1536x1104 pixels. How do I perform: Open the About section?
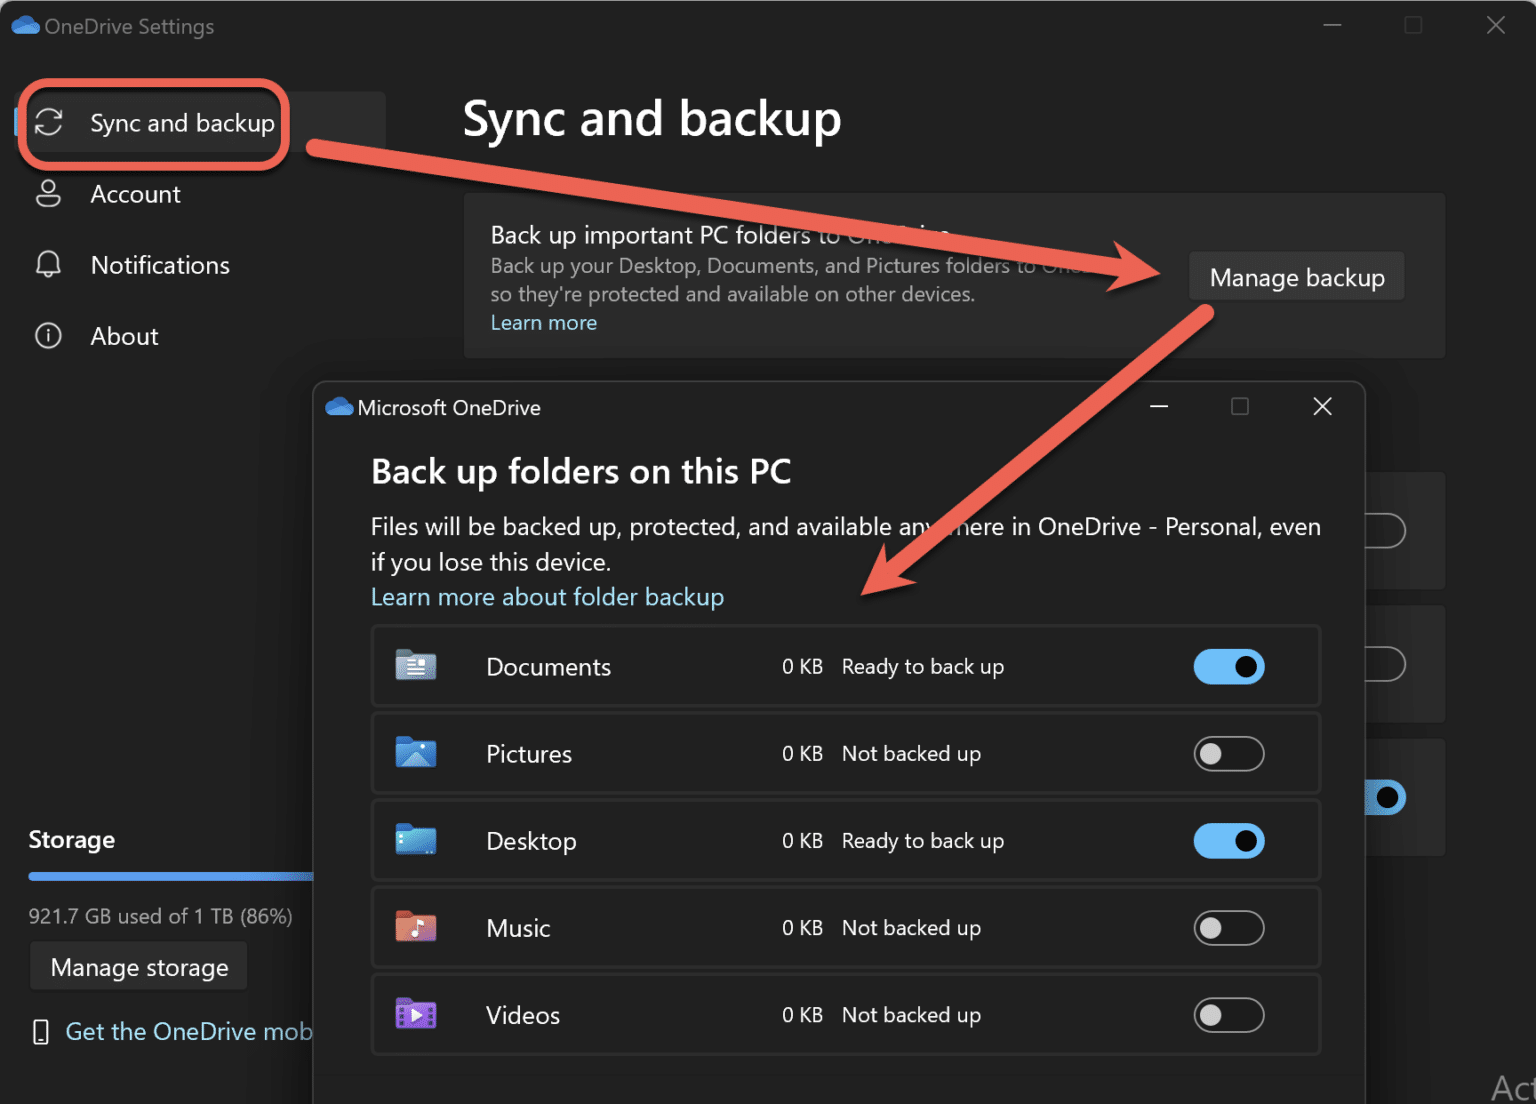click(124, 336)
